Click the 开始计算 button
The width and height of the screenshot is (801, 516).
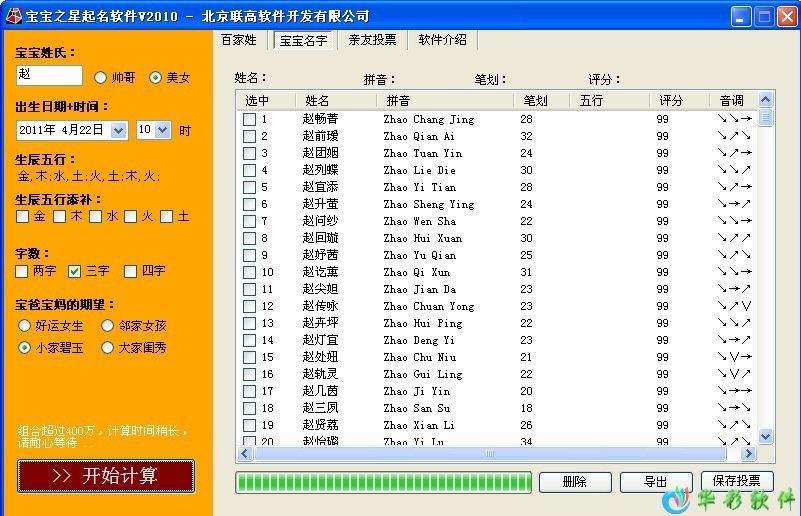(x=106, y=476)
